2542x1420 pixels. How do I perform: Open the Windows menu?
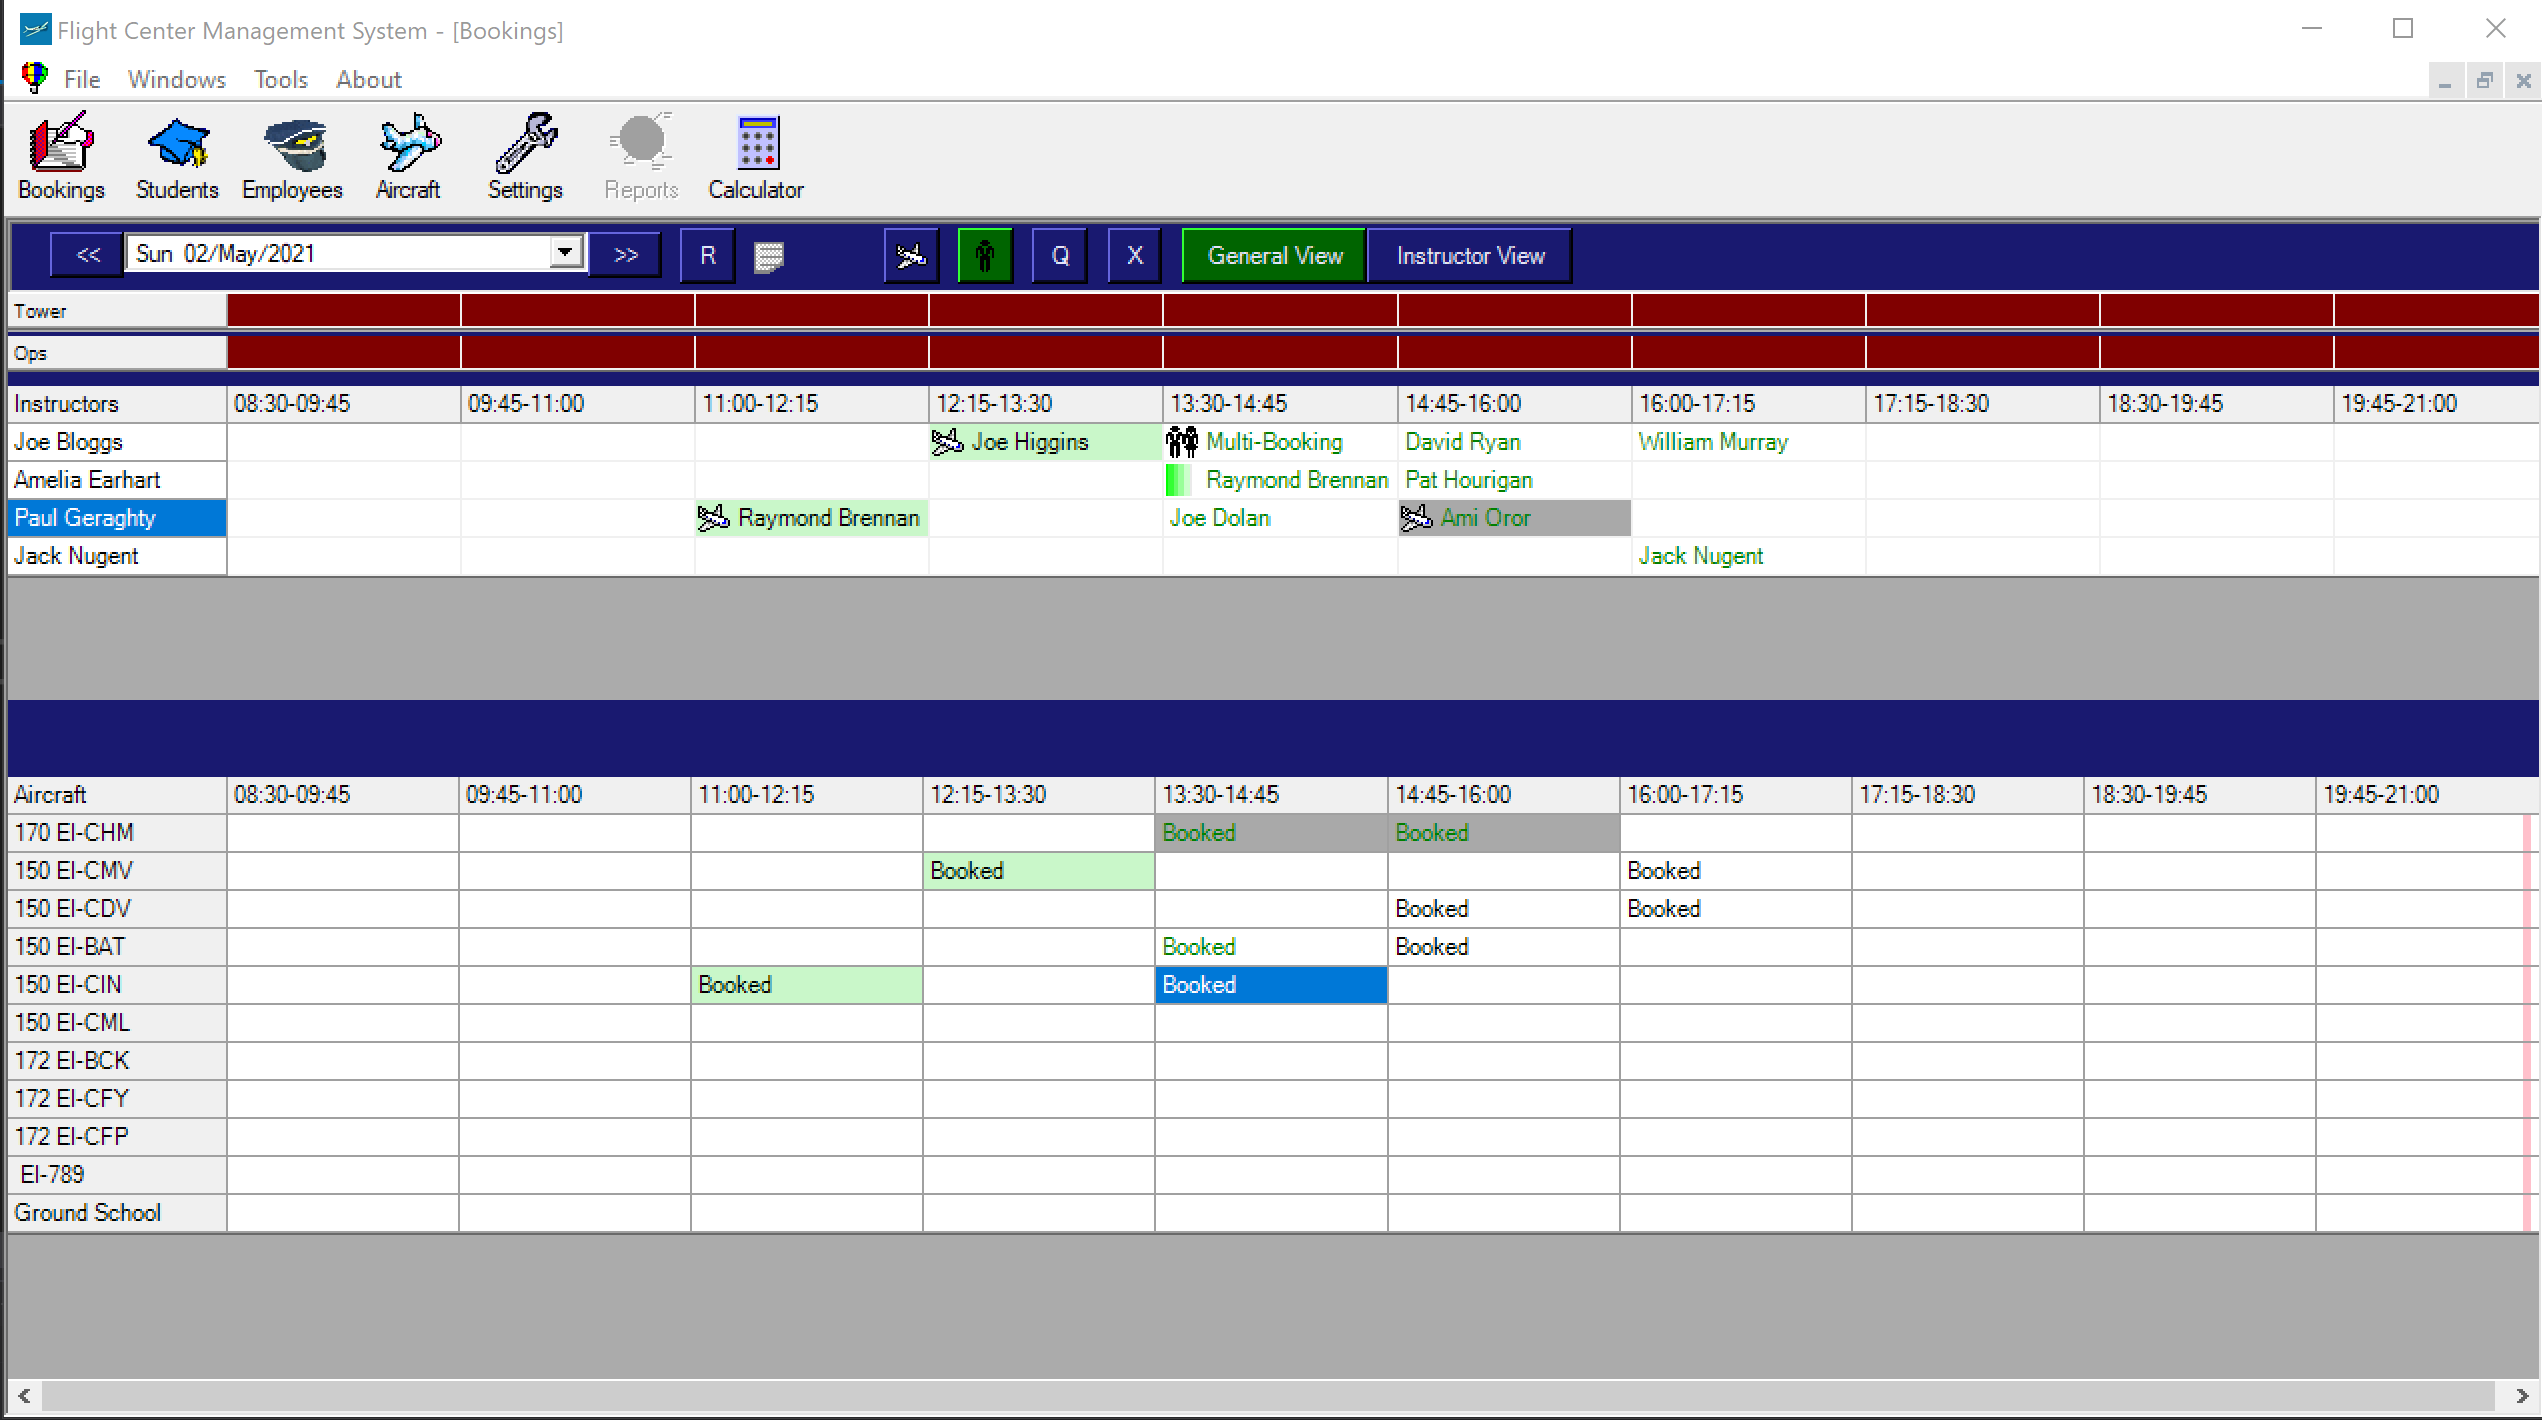[176, 79]
